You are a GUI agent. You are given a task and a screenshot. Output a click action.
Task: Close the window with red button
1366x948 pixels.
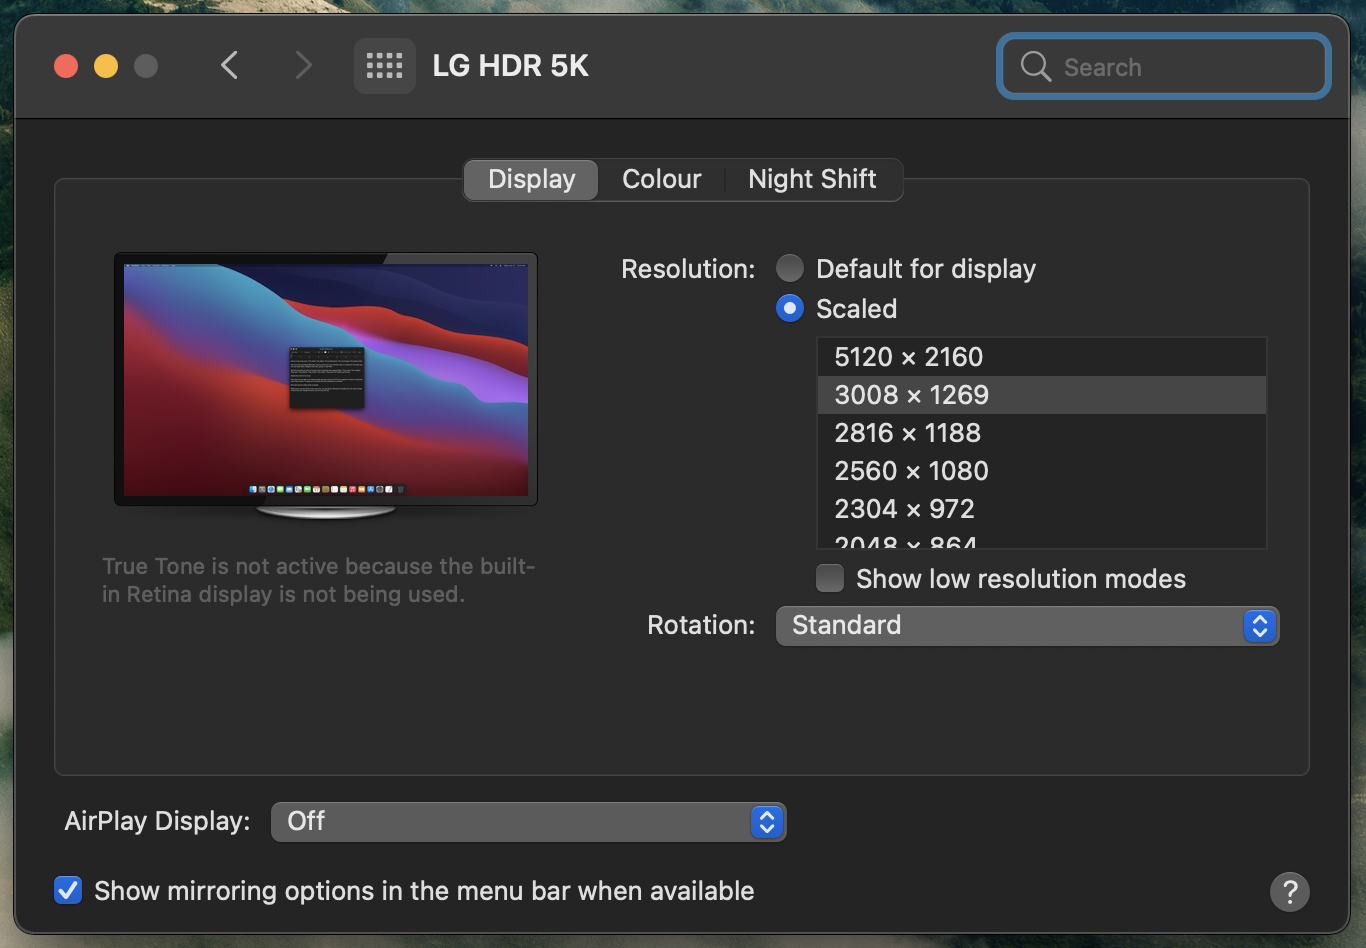[66, 66]
